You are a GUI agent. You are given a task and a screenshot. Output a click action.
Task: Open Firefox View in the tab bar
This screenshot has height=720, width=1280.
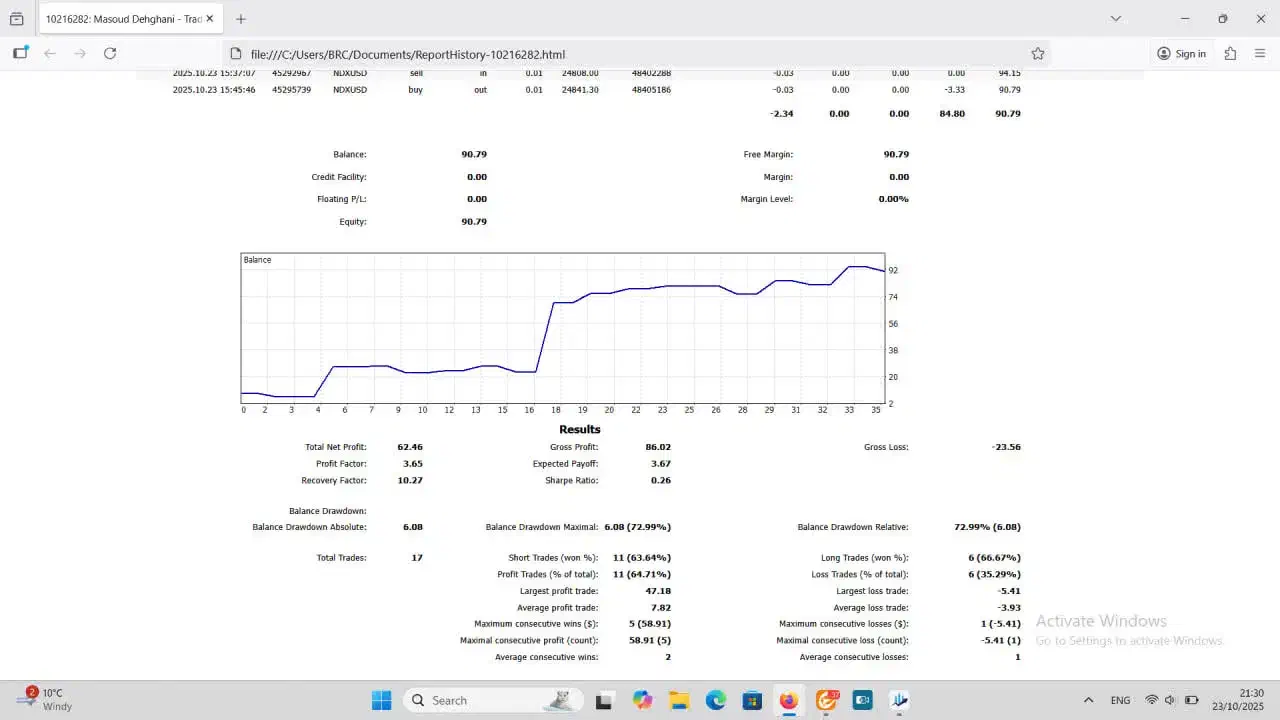pos(16,19)
